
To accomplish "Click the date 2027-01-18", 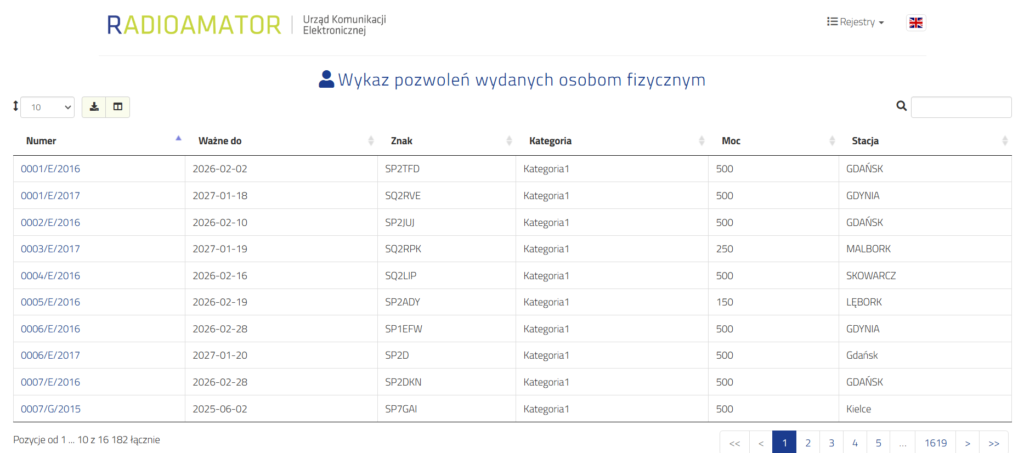I will (x=220, y=196).
